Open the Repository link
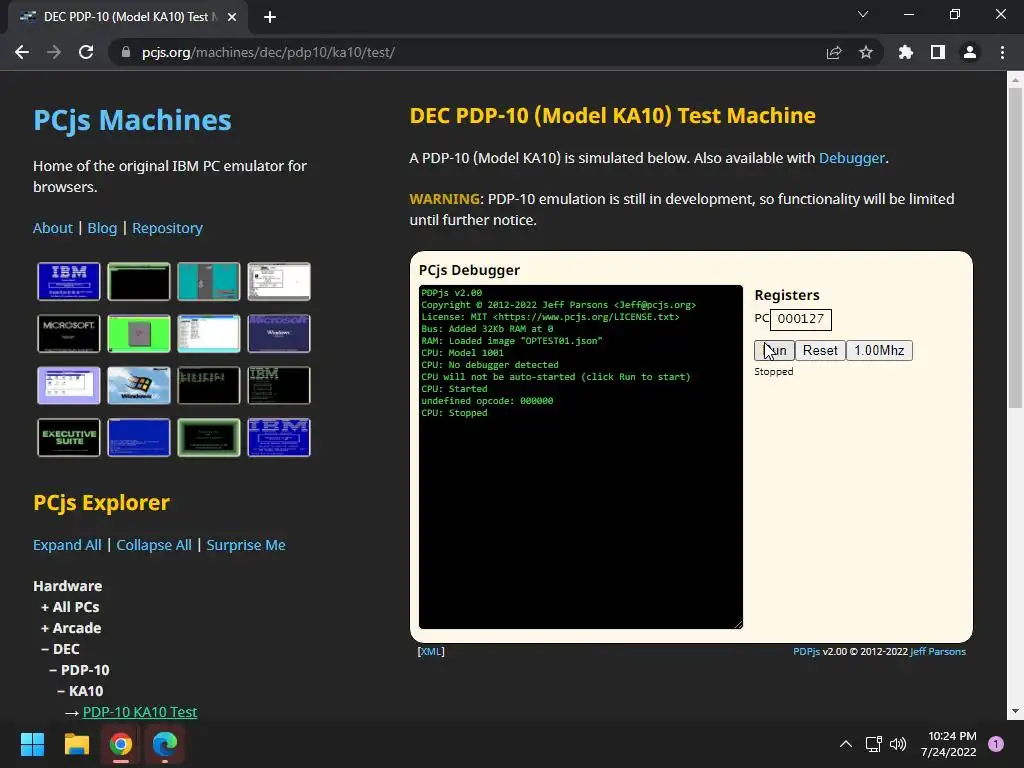Image resolution: width=1024 pixels, height=768 pixels. click(167, 228)
